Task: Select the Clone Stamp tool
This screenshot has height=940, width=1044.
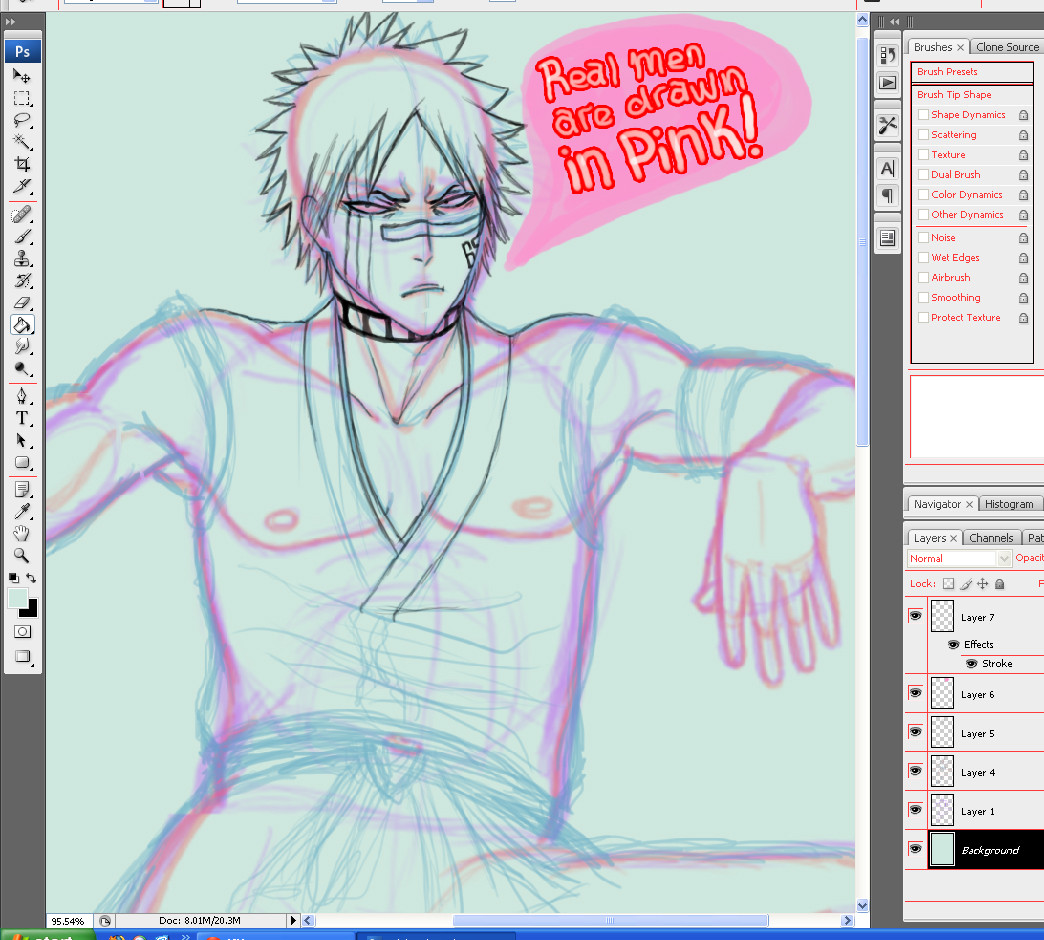Action: [x=22, y=259]
